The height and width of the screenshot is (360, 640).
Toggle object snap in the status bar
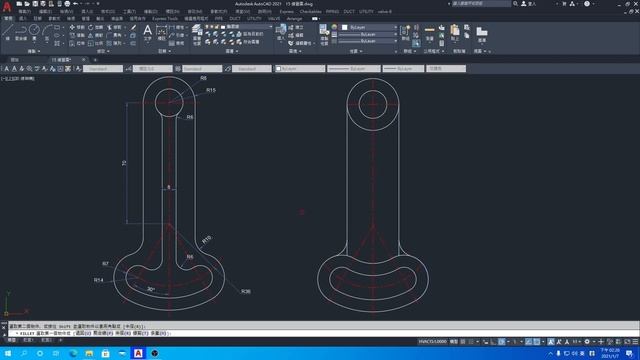pyautogui.click(x=537, y=342)
